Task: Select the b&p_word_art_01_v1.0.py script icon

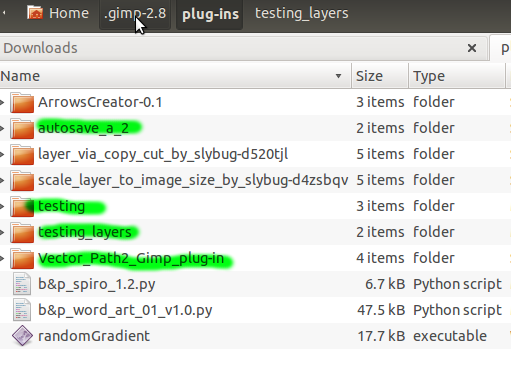Action: (22, 310)
